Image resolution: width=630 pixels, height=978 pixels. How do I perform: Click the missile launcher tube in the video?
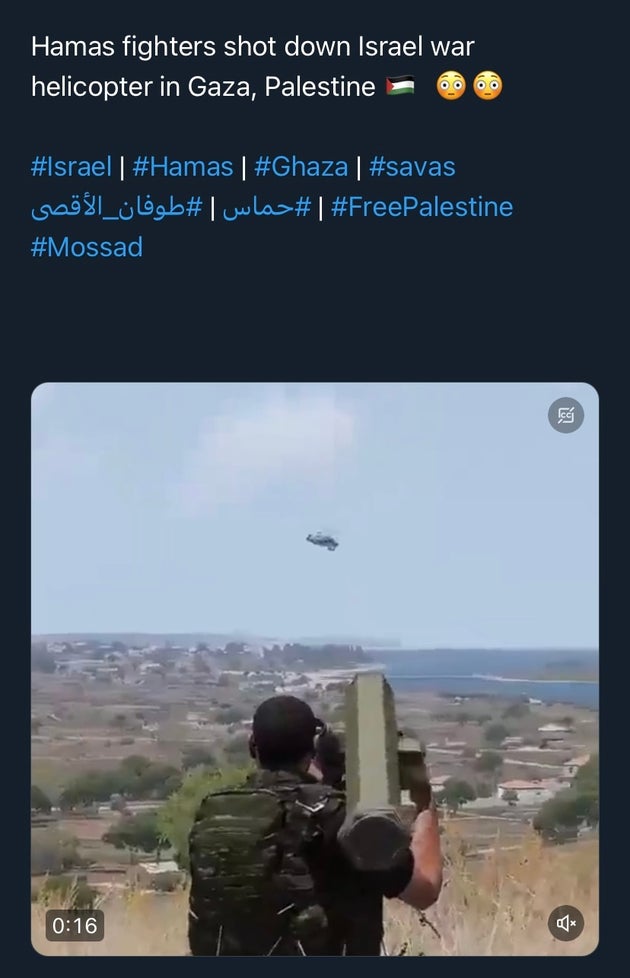(x=372, y=760)
